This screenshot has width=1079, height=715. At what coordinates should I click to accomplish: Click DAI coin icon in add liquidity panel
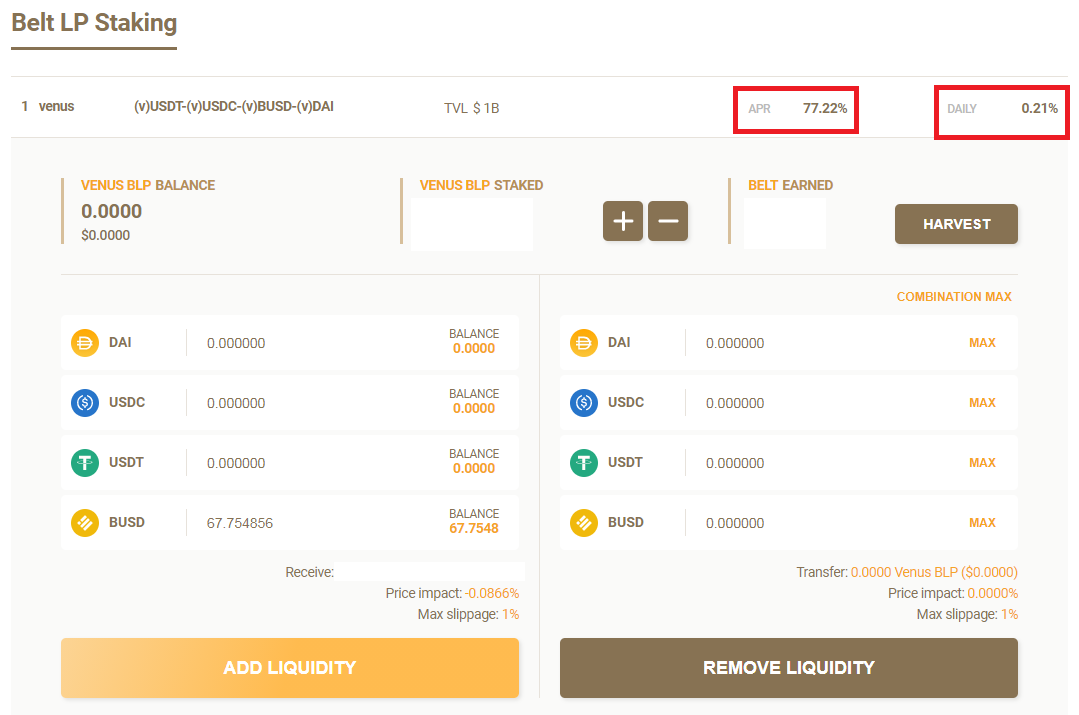pyautogui.click(x=85, y=343)
